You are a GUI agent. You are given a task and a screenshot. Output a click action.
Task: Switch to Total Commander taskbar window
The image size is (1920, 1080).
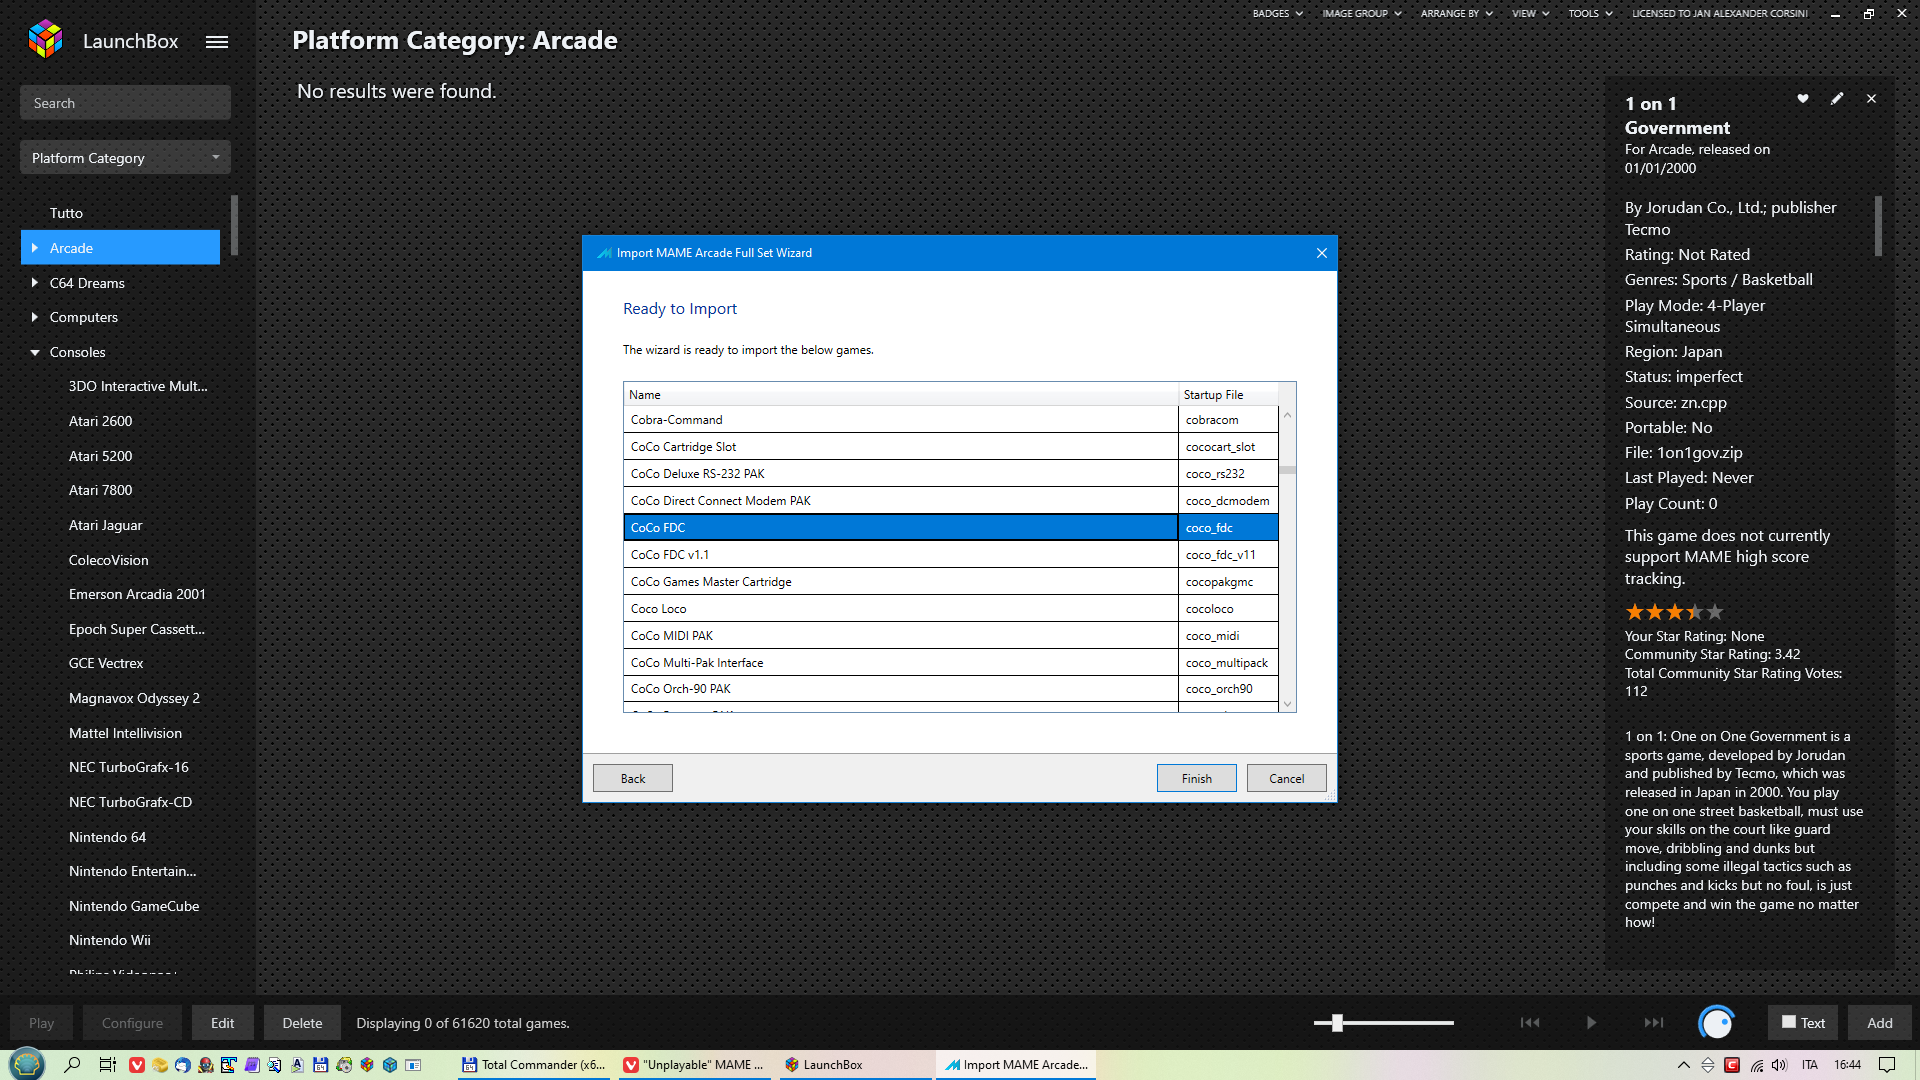[534, 1065]
